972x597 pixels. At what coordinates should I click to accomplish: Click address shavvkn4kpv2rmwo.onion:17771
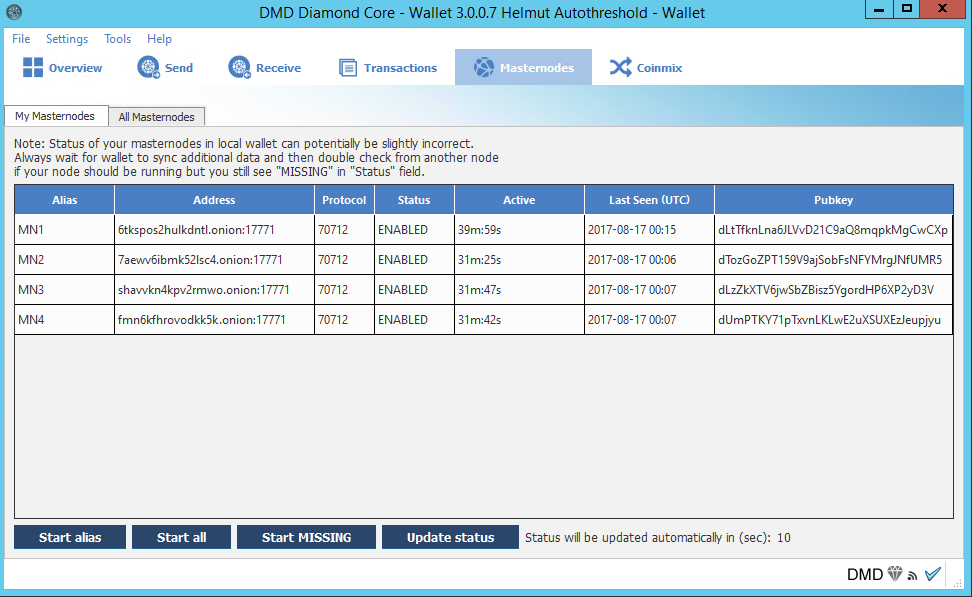click(x=214, y=290)
